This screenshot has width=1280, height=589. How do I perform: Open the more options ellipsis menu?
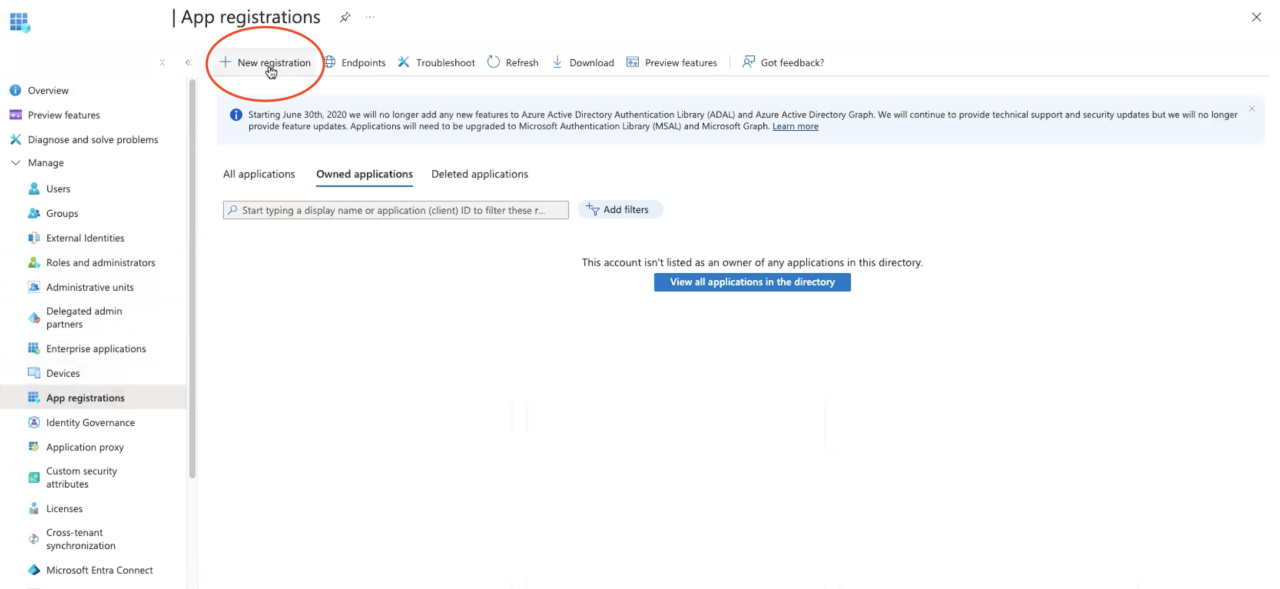pos(368,17)
